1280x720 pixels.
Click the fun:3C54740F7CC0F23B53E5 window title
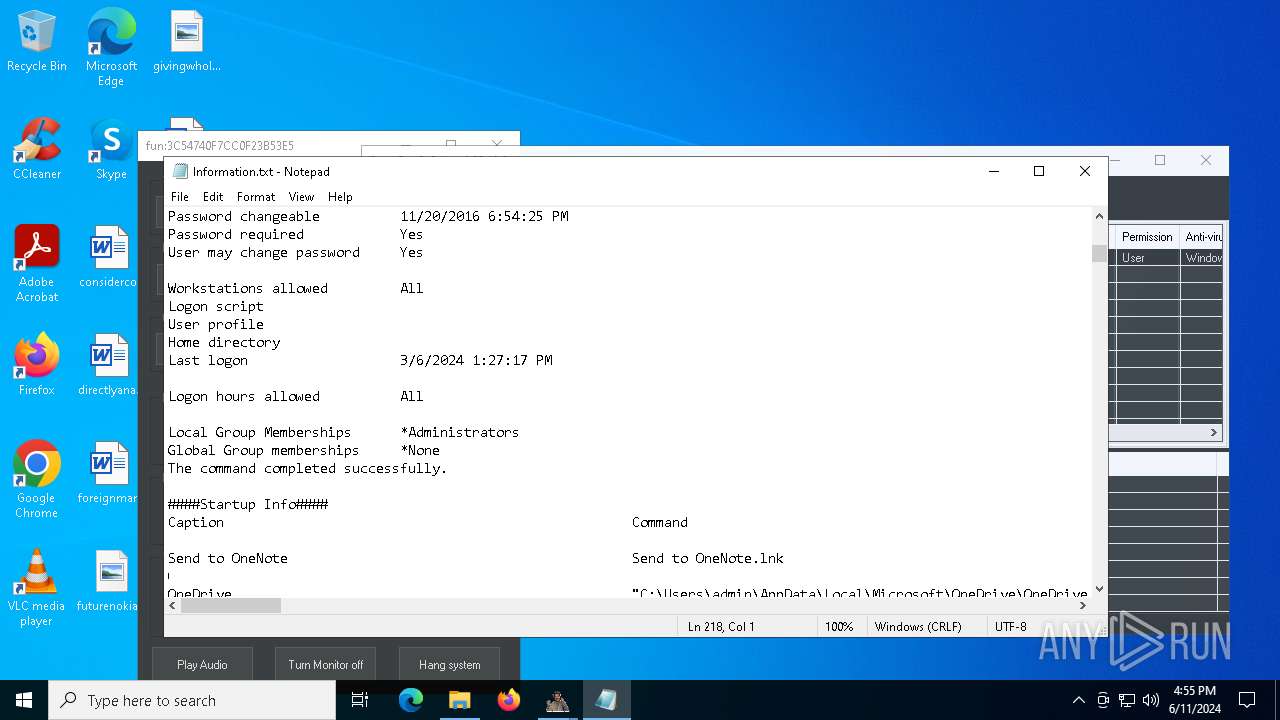pos(220,146)
